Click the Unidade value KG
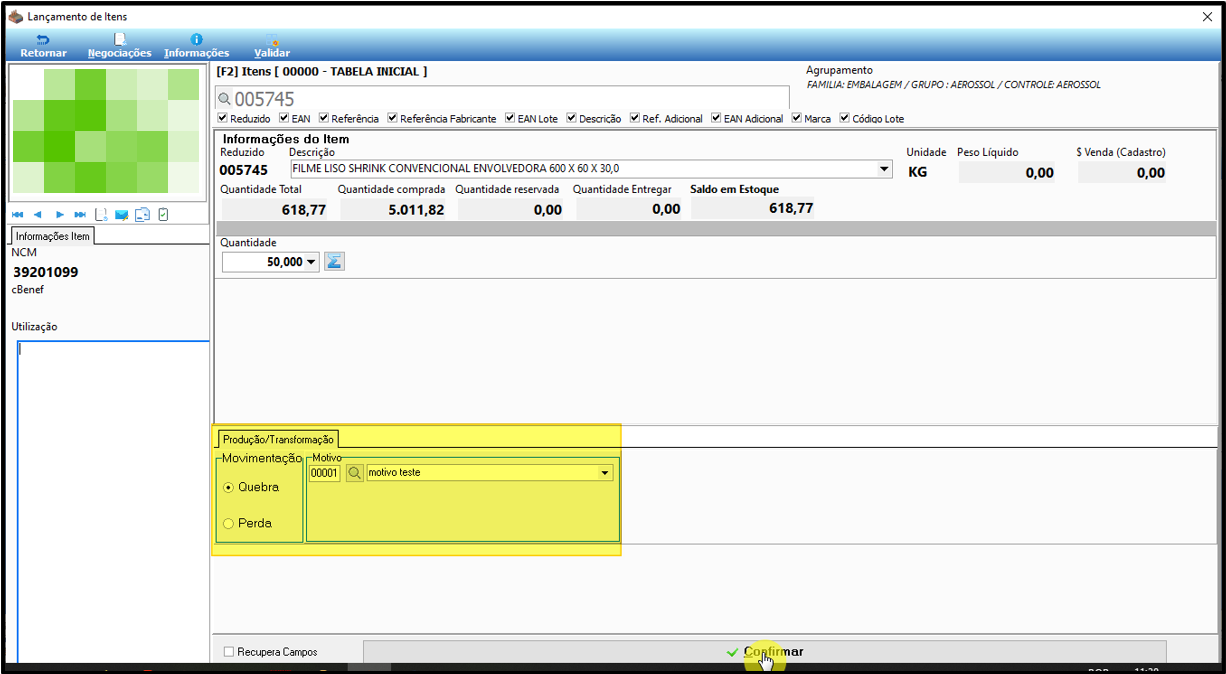The width and height of the screenshot is (1226, 674). tap(917, 172)
